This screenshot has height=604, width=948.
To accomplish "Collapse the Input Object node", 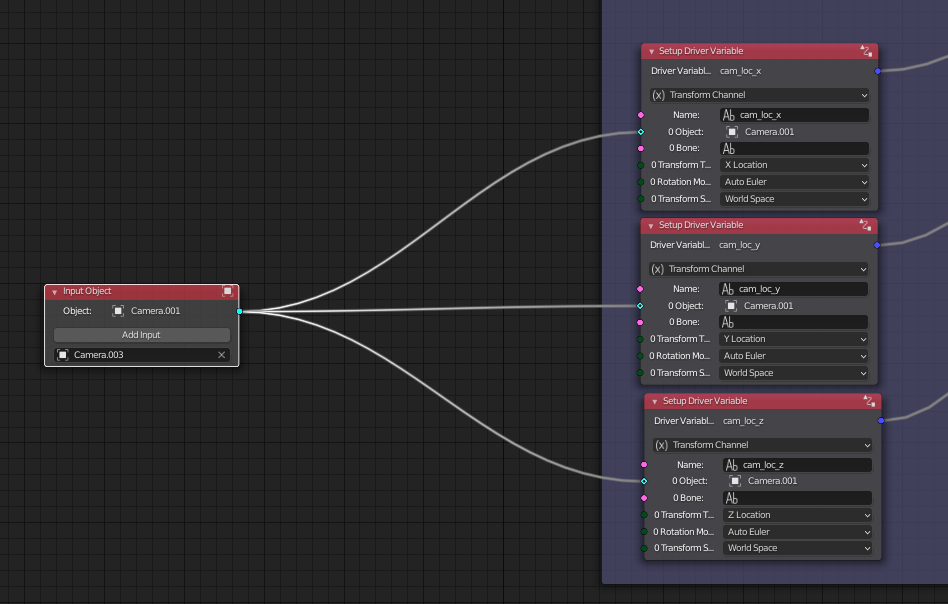I will point(54,292).
